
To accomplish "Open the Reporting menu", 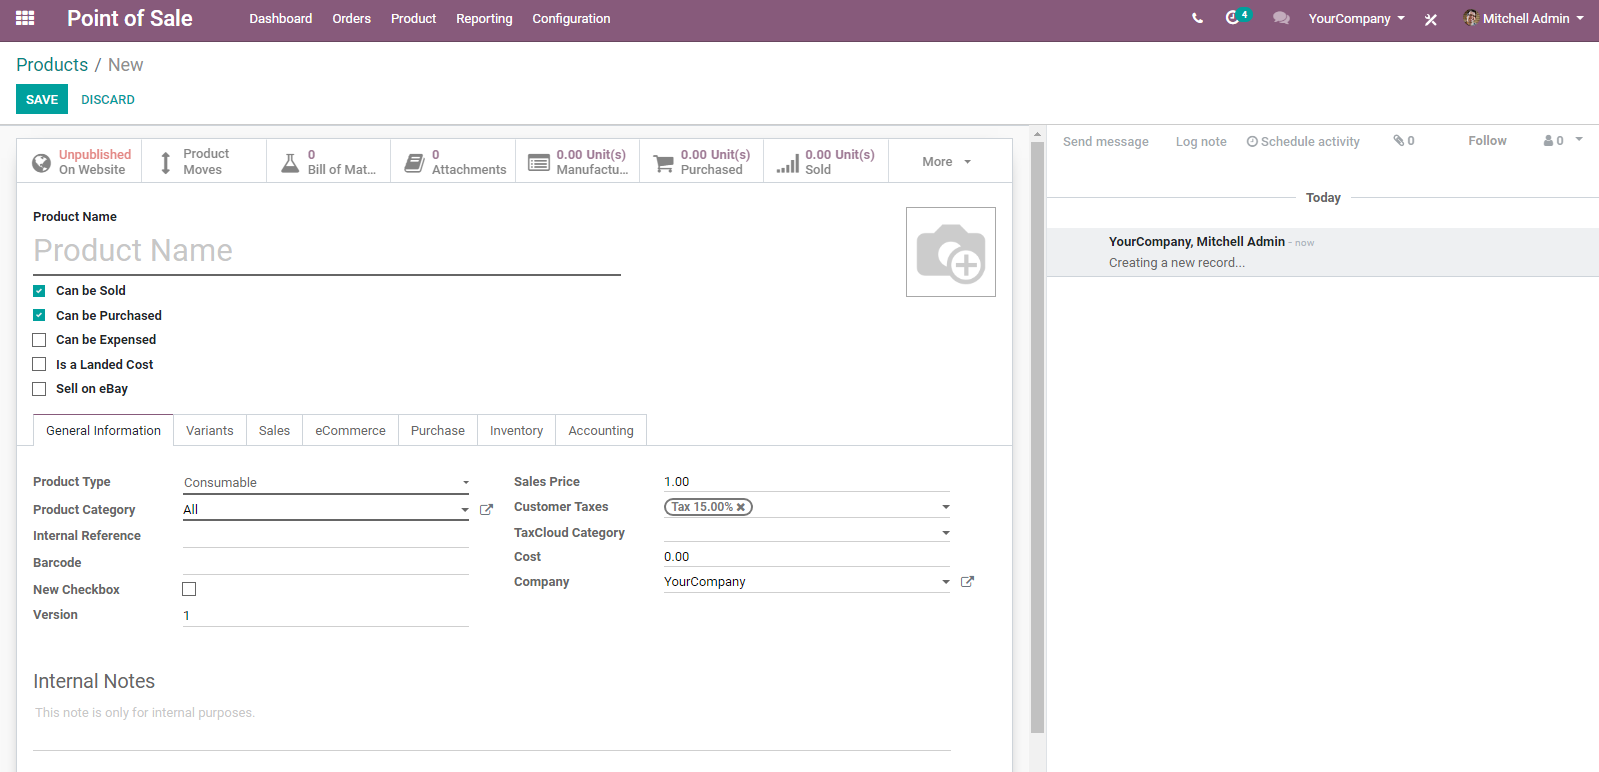I will (x=484, y=19).
